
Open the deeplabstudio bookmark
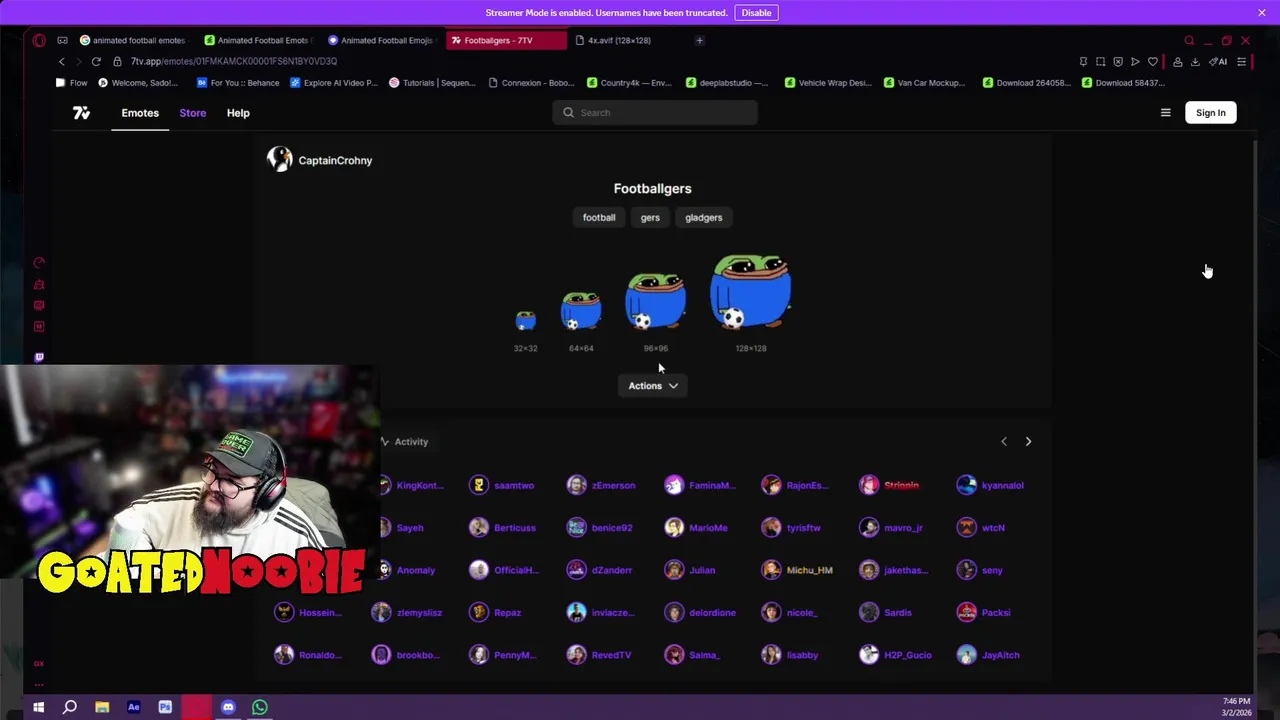[x=727, y=83]
